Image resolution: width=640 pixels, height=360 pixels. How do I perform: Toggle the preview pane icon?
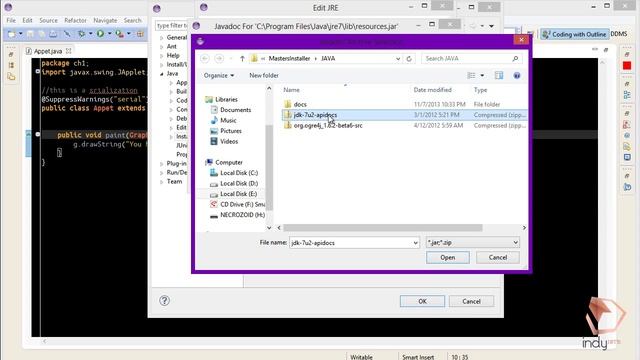pyautogui.click(x=499, y=76)
